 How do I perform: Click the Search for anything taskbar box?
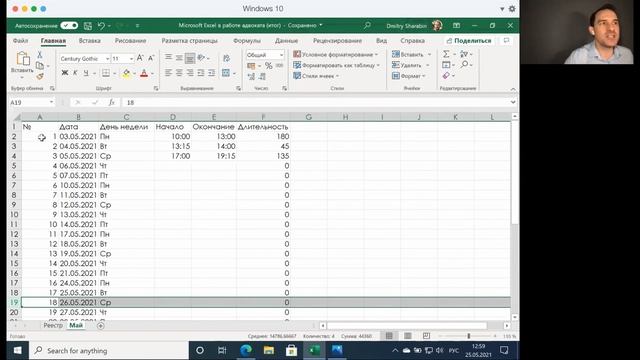tap(108, 351)
